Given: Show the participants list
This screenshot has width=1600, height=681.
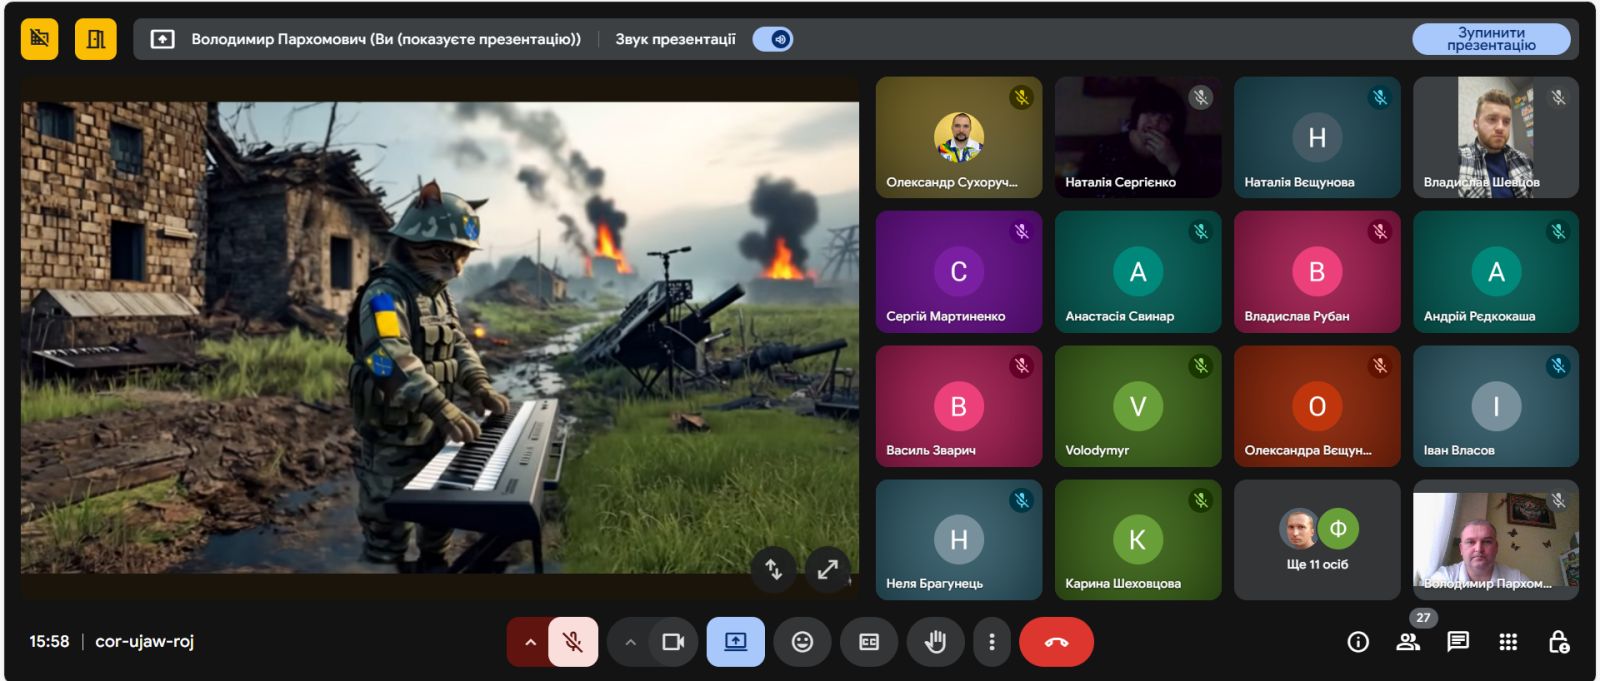Looking at the screenshot, I should click(x=1408, y=642).
